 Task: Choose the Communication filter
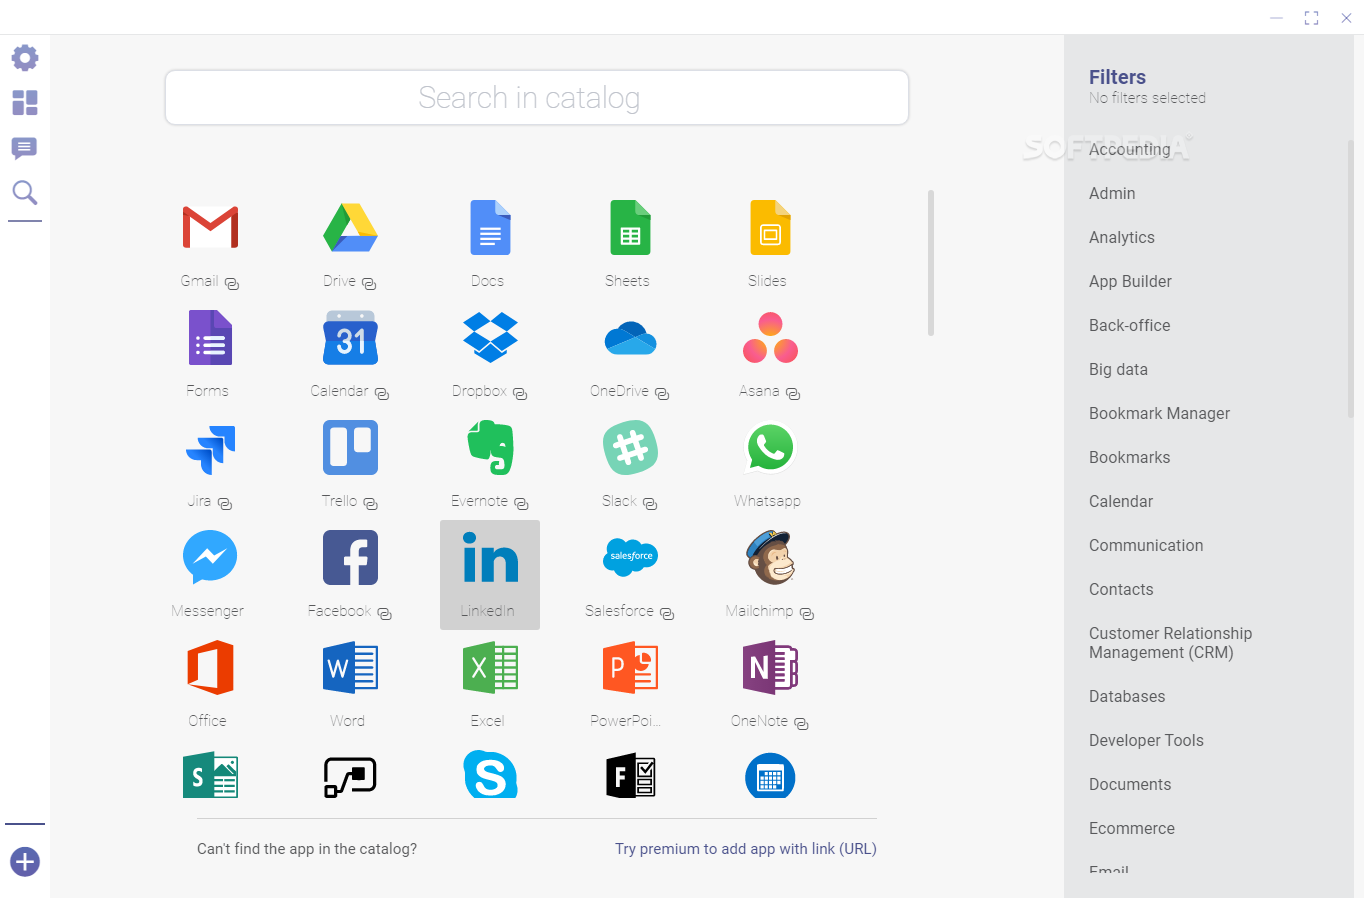[1146, 545]
